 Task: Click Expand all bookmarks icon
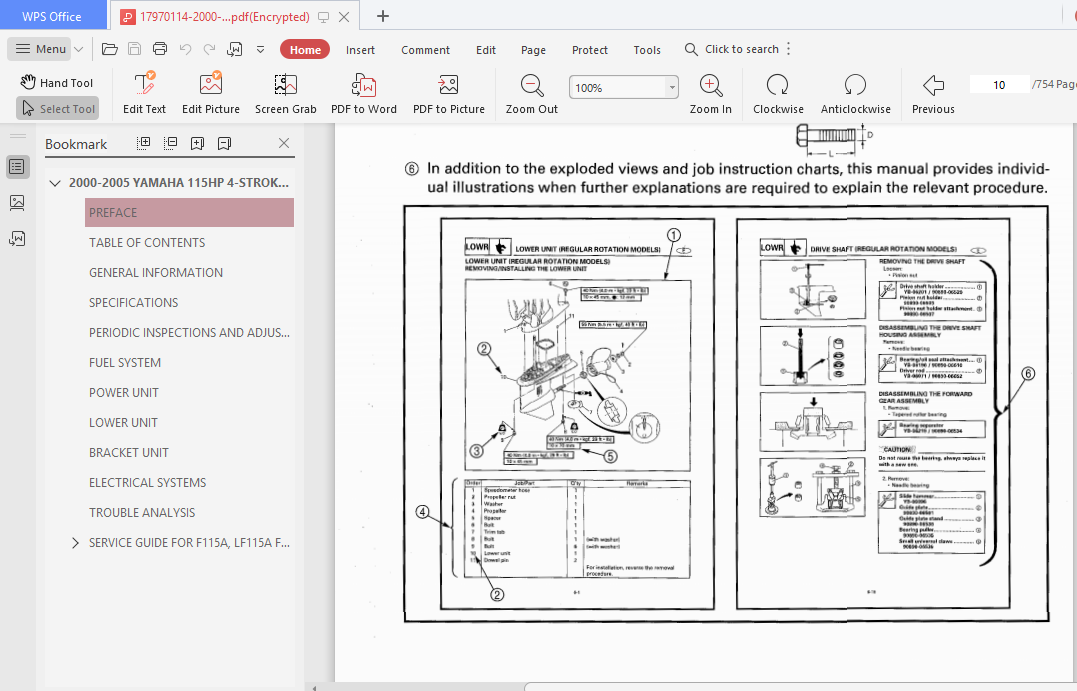coord(144,143)
